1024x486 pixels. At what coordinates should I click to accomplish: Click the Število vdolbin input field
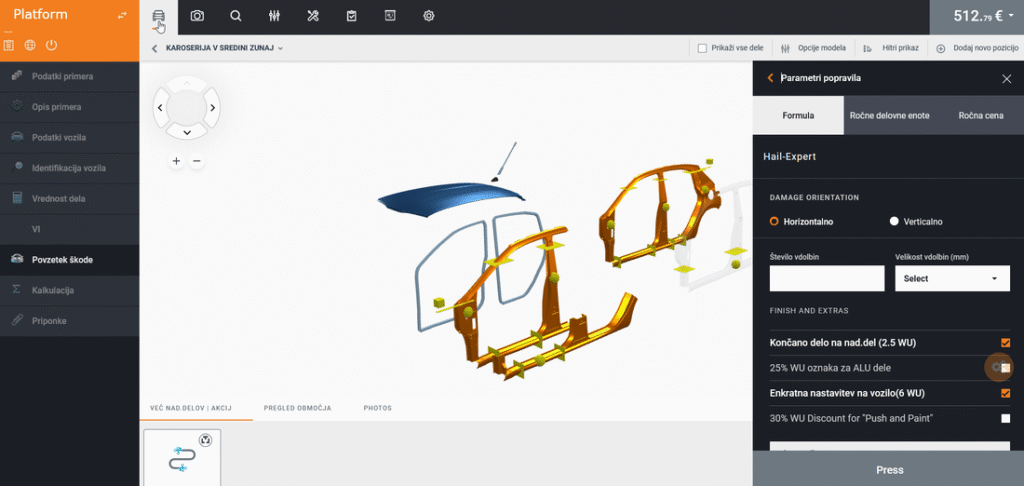pyautogui.click(x=826, y=278)
